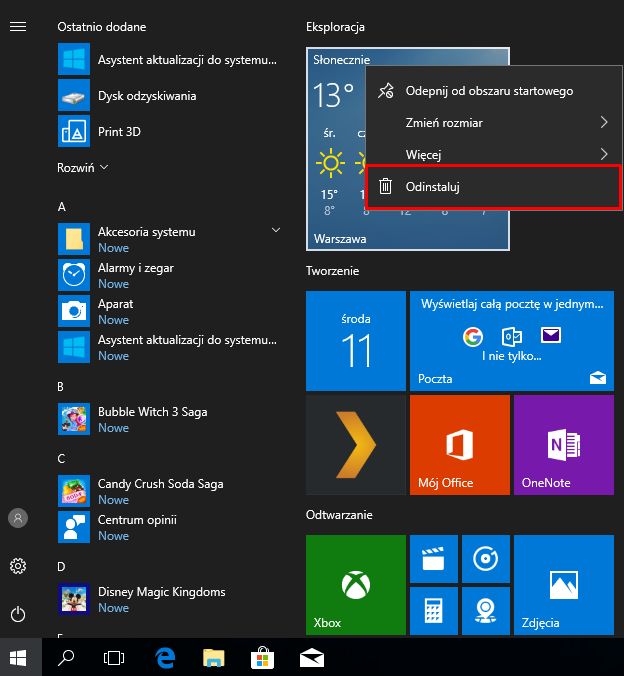Click the letter A section header
This screenshot has height=676, width=624.
tap(62, 207)
